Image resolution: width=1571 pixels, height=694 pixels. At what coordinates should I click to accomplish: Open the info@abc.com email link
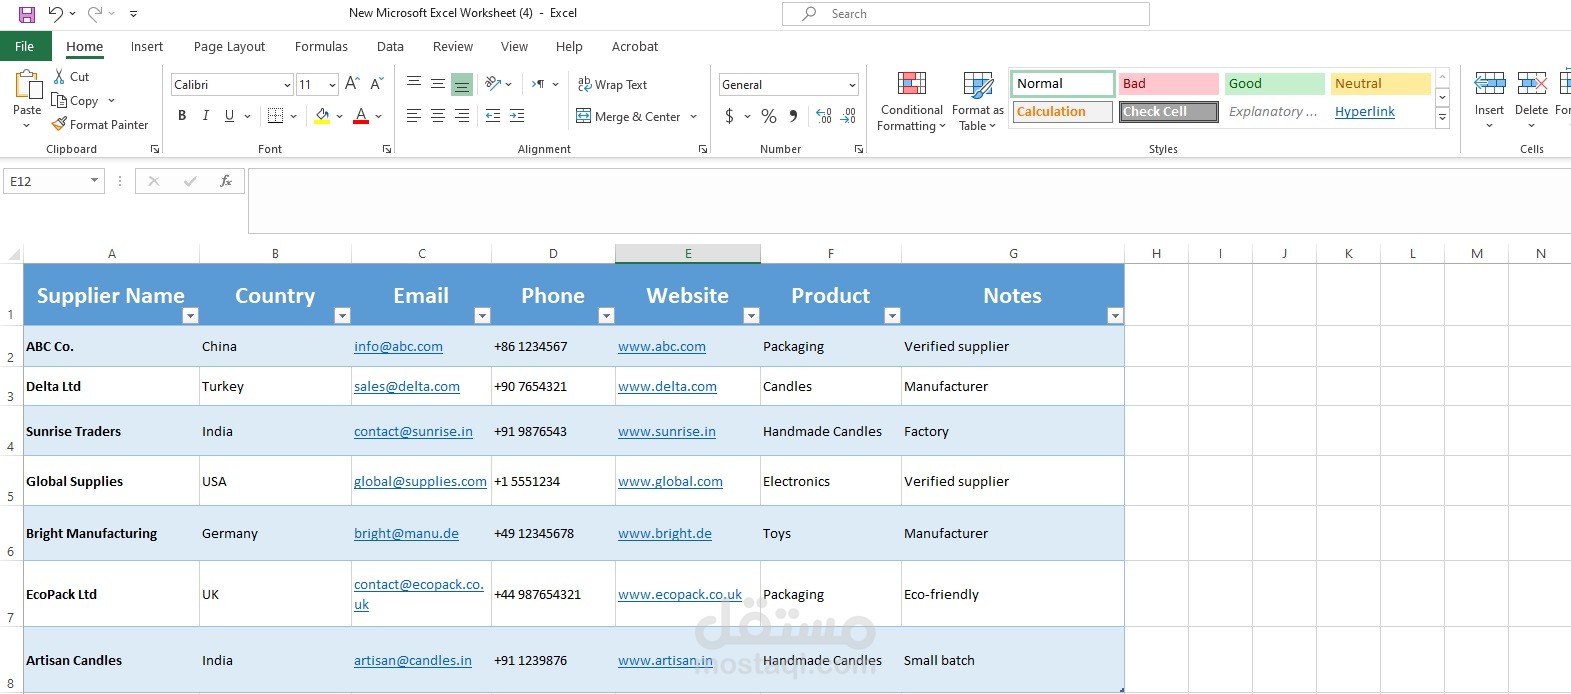(x=398, y=347)
